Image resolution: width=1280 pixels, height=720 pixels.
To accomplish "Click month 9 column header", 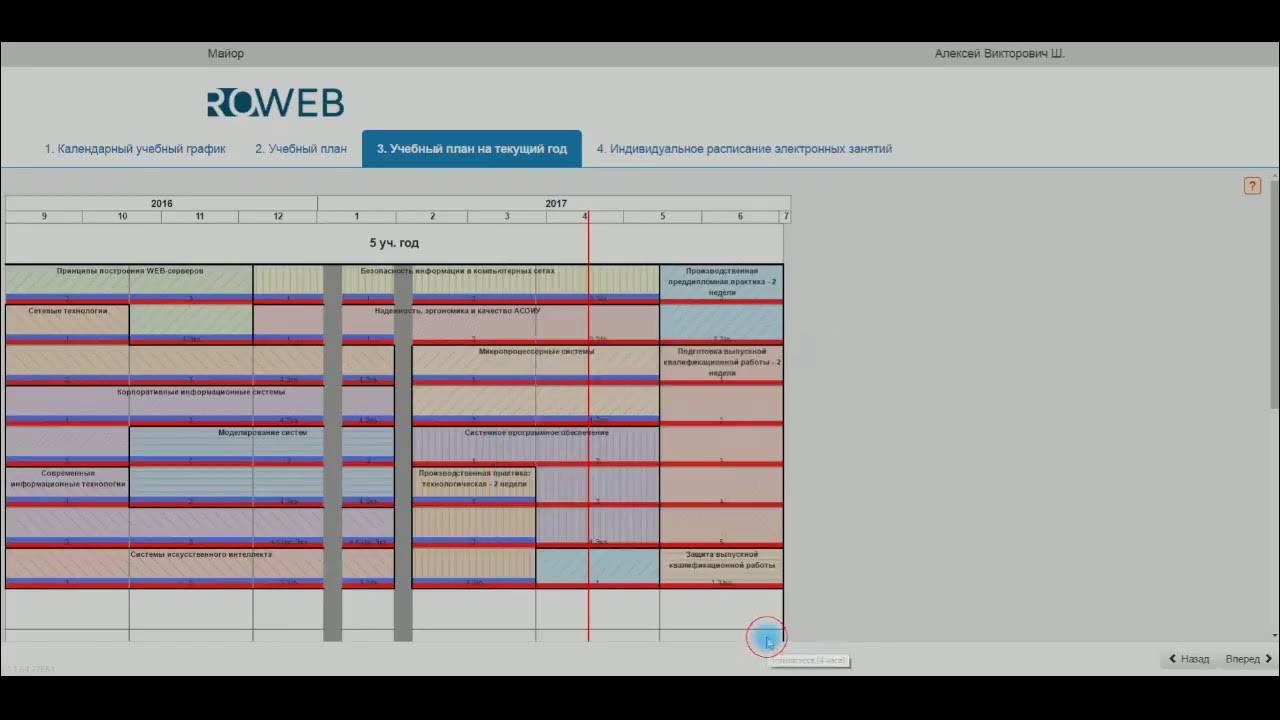I will tap(44, 217).
